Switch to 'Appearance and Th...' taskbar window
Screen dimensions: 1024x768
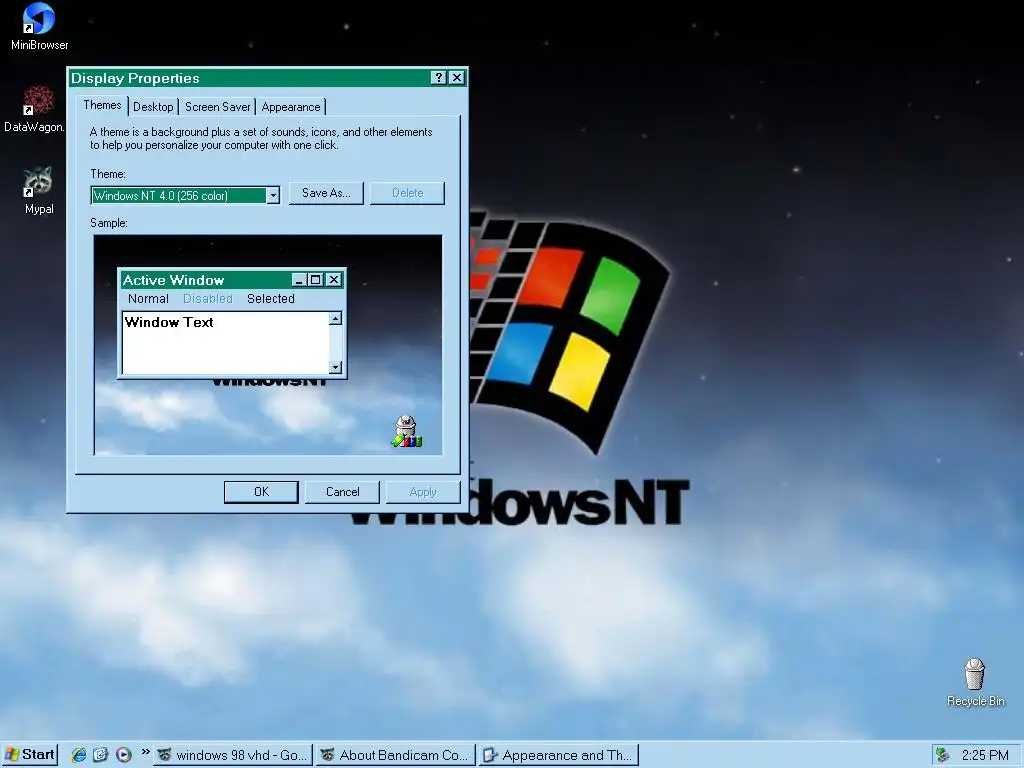click(558, 755)
